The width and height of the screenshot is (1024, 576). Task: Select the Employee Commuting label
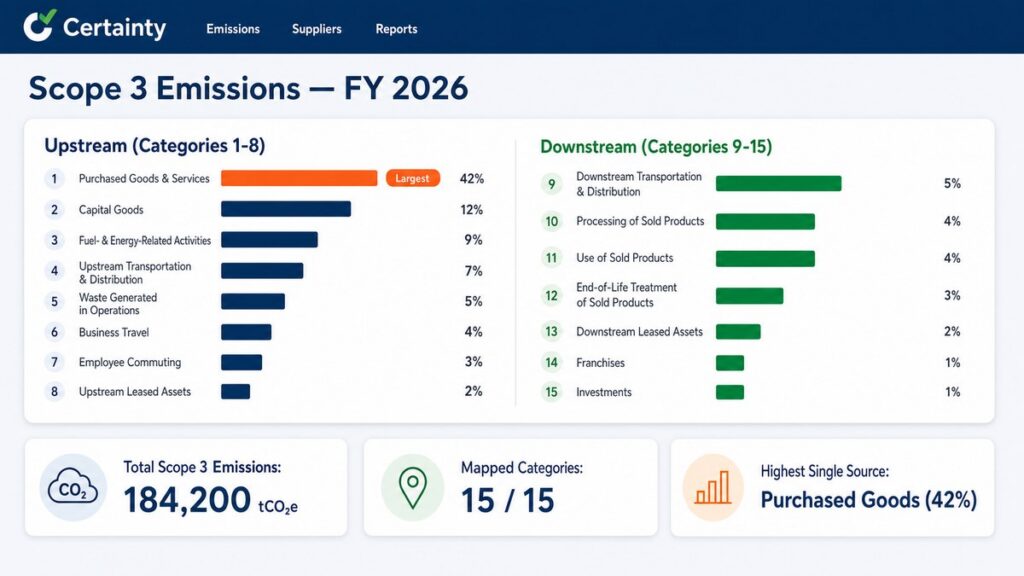tap(130, 362)
